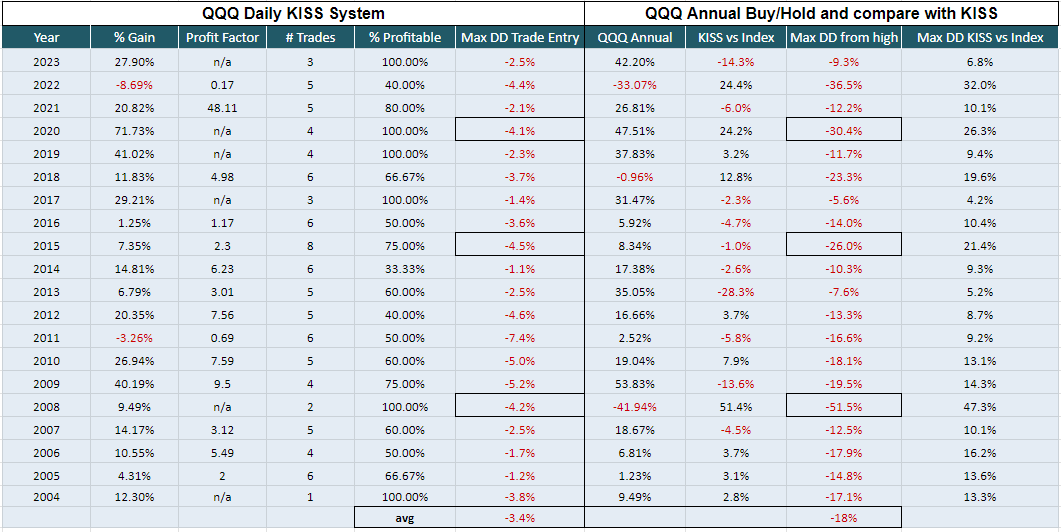The image size is (1061, 532).
Task: Click the negative gain '-8.69%' for 2022
Action: pos(134,85)
